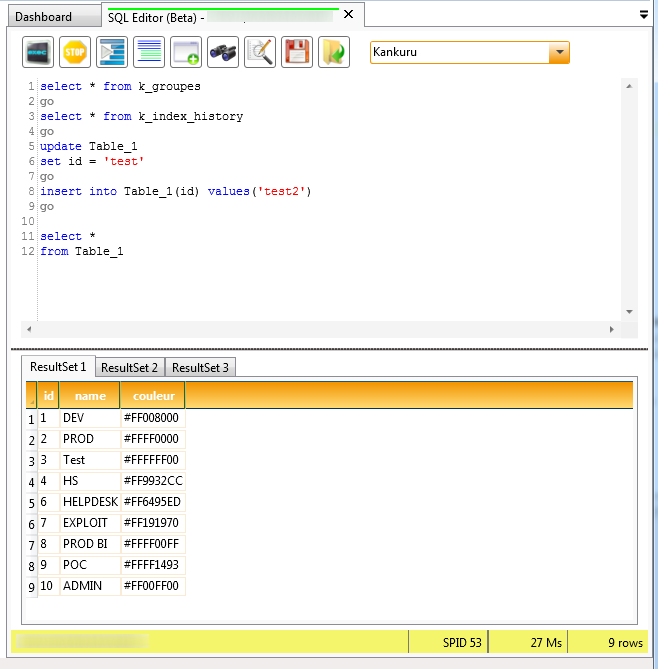Click the #FF00FF00 couleur cell
658x669 pixels.
click(x=153, y=586)
